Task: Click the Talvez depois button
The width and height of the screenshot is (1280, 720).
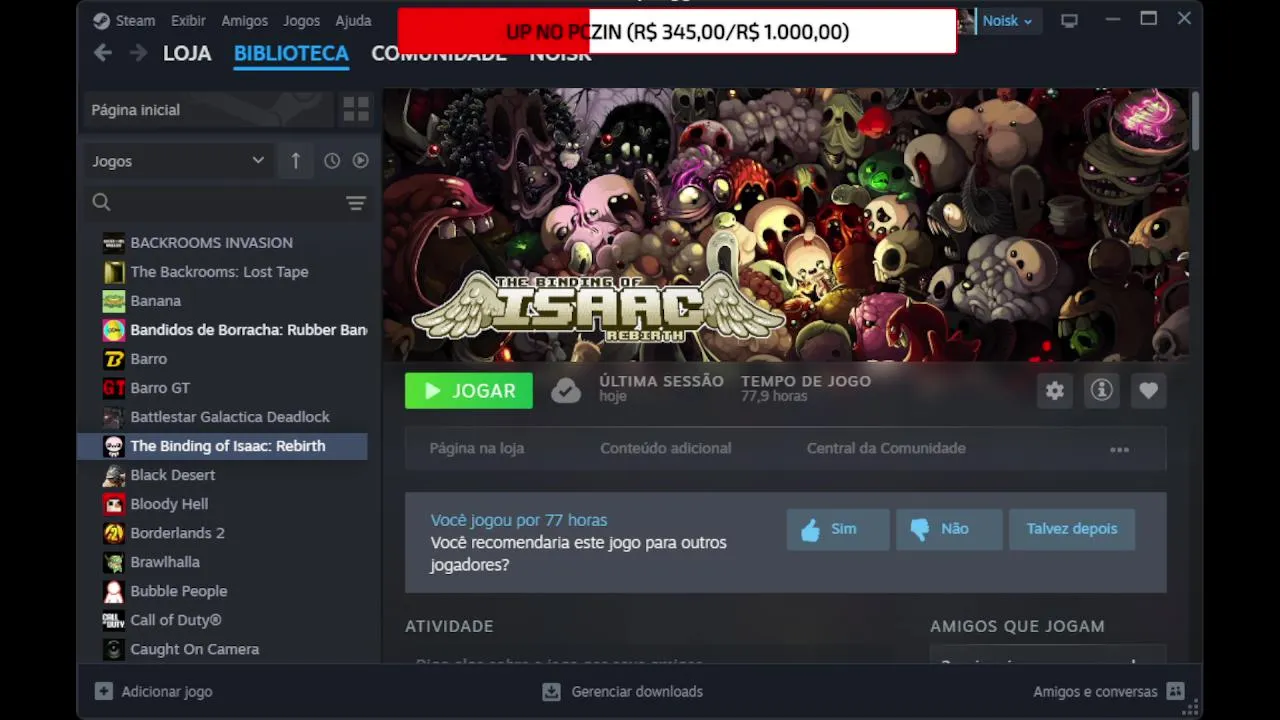Action: tap(1072, 529)
